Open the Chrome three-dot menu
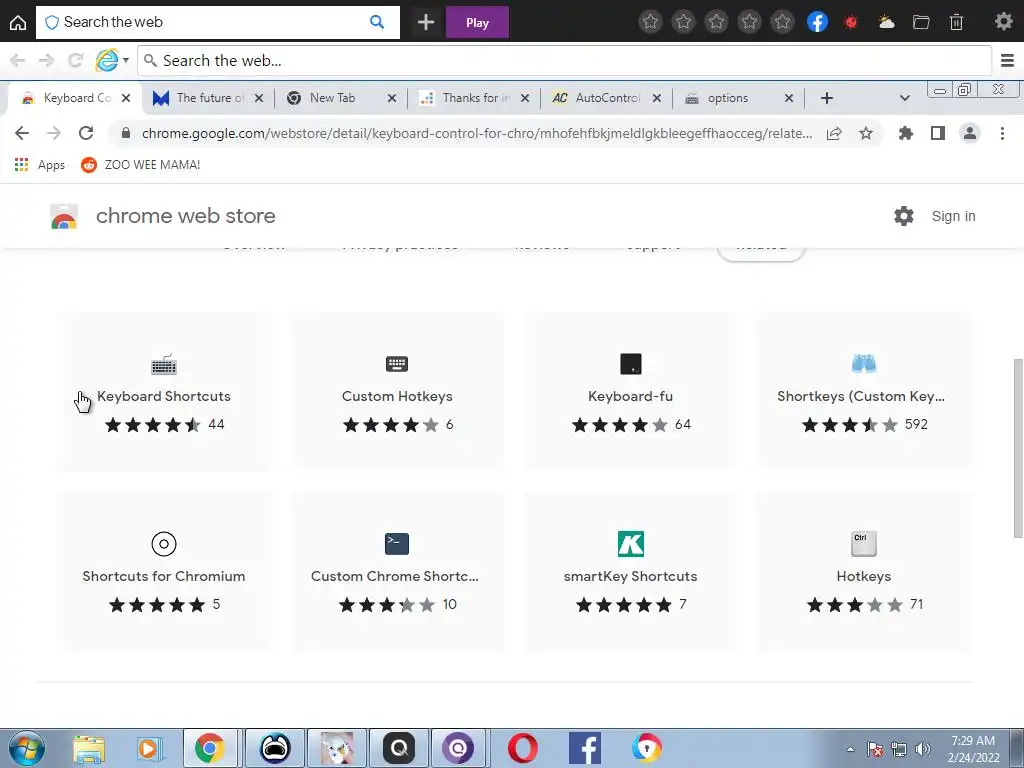The image size is (1024, 768). point(1002,133)
